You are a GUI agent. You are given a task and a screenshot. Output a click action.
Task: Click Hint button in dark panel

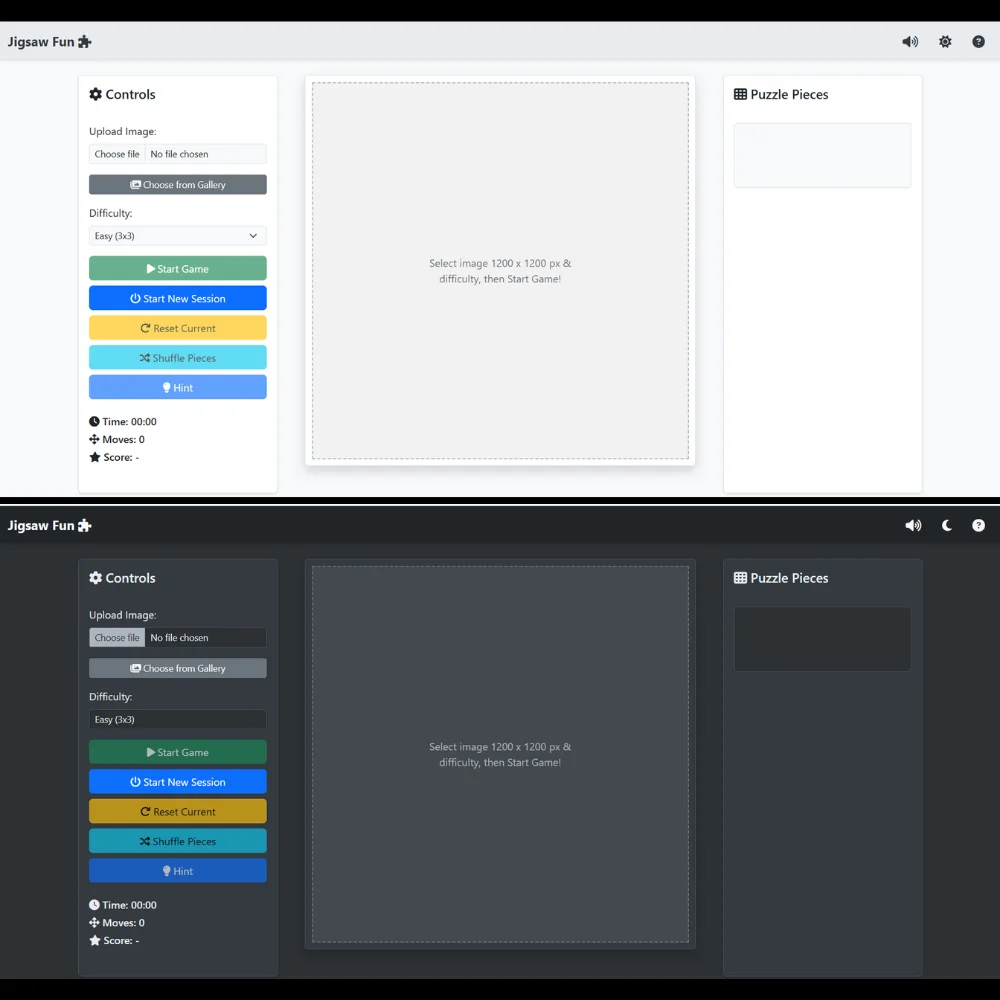[178, 871]
